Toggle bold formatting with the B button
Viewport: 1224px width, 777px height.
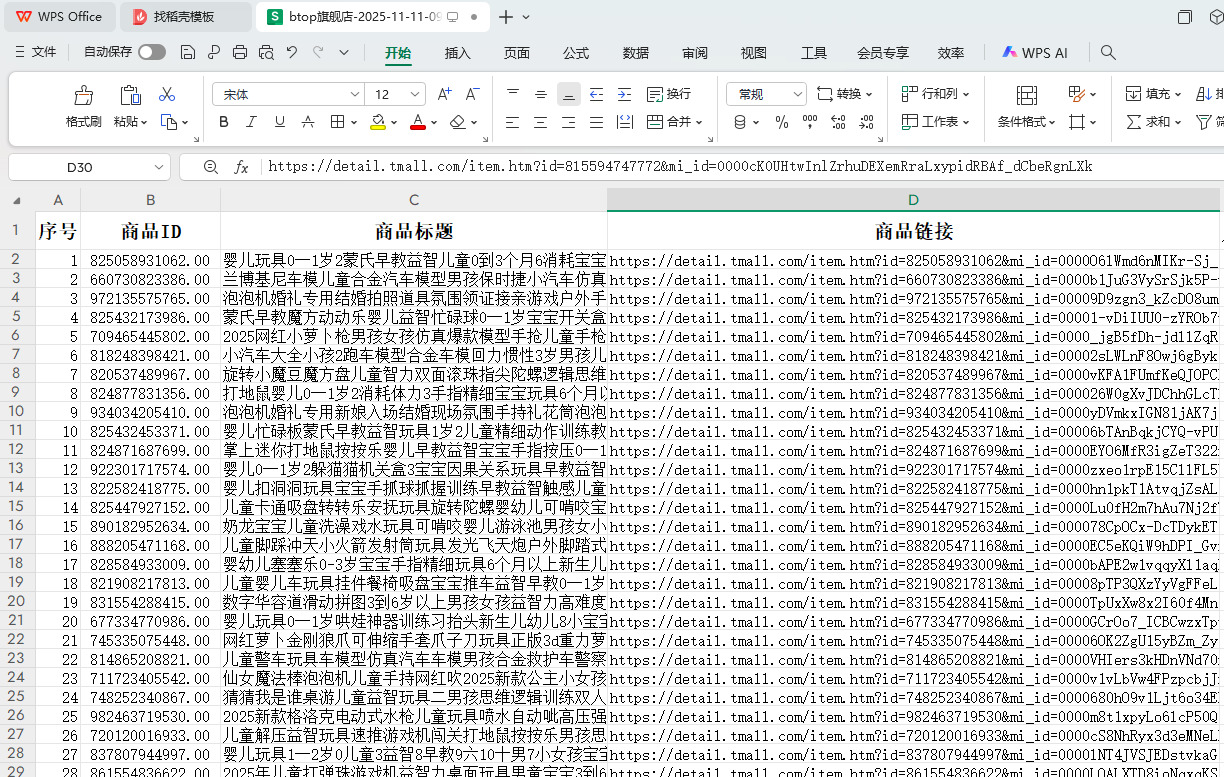[224, 122]
